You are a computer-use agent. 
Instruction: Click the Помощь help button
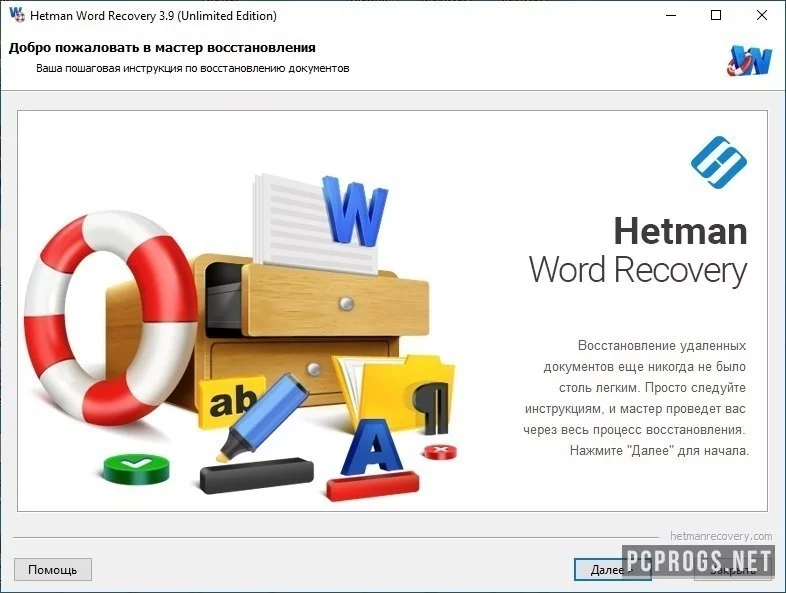[x=53, y=569]
